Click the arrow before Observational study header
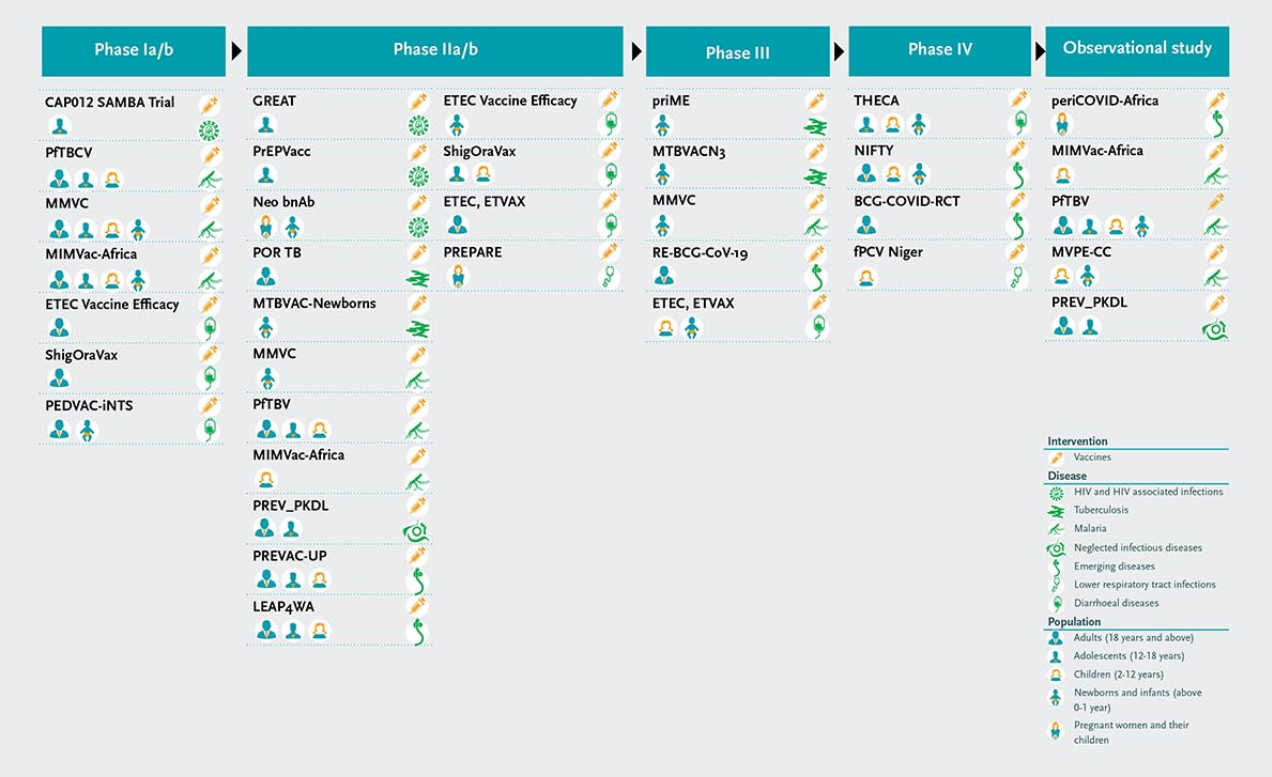The image size is (1272, 777). pos(1038,51)
